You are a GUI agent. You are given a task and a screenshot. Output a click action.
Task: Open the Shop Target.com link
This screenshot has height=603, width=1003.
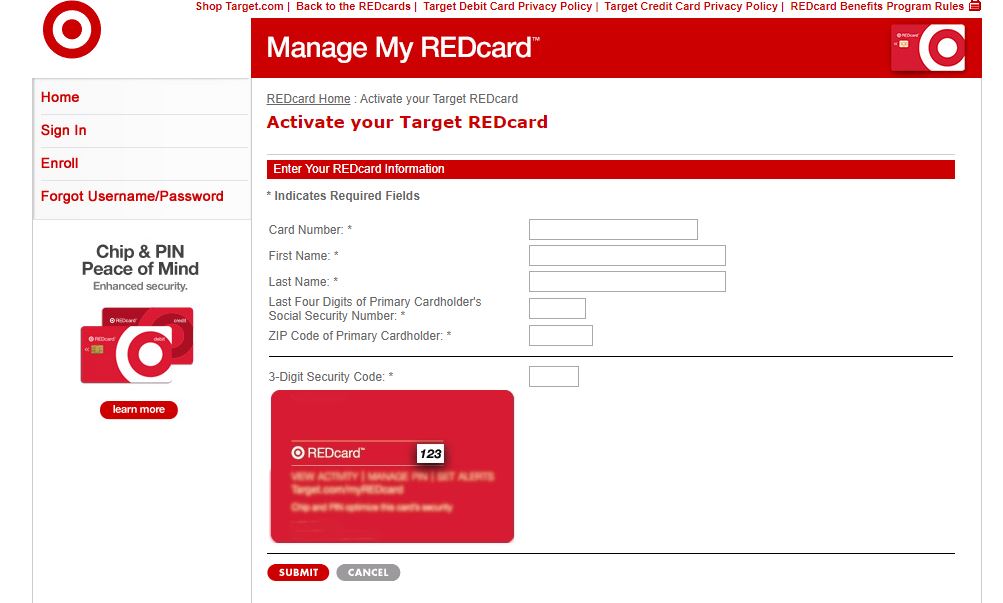239,6
